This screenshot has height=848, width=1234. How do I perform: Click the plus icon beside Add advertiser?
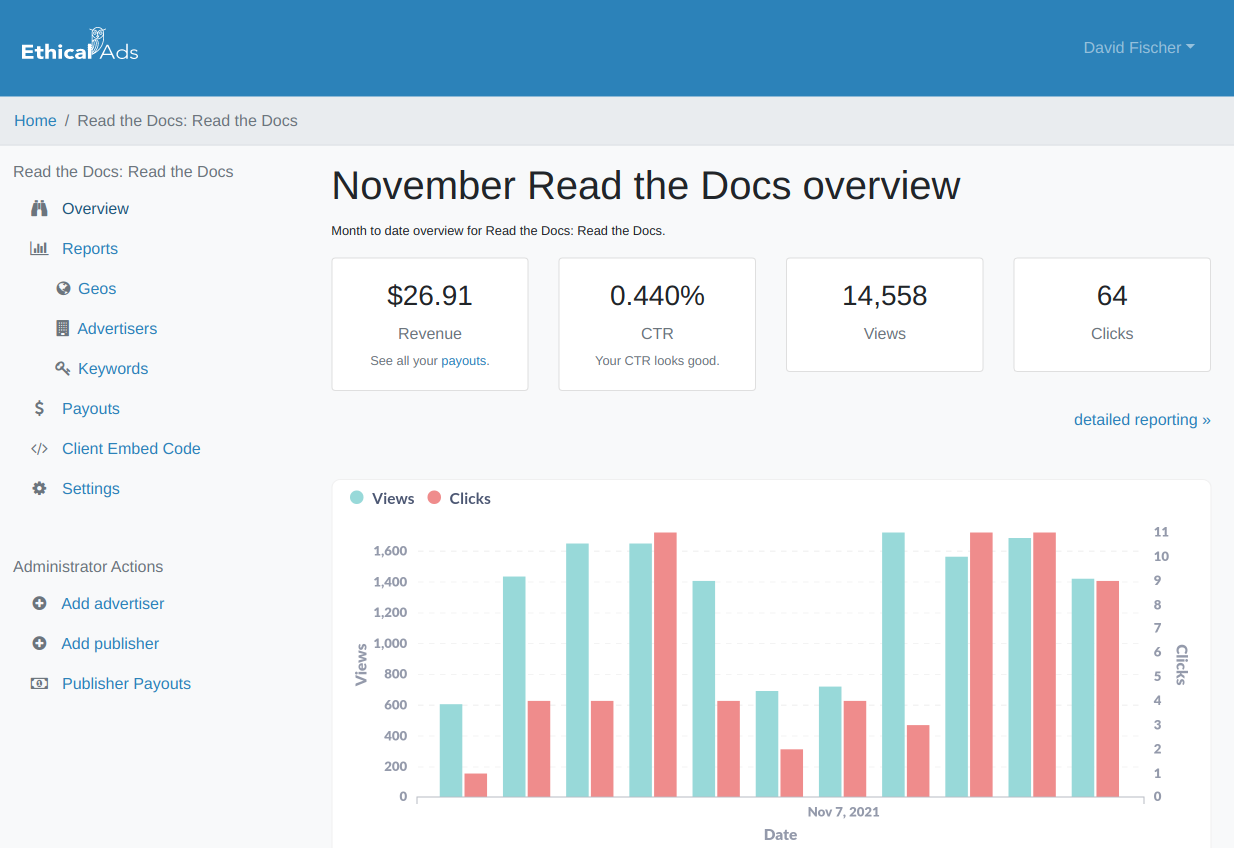(39, 604)
